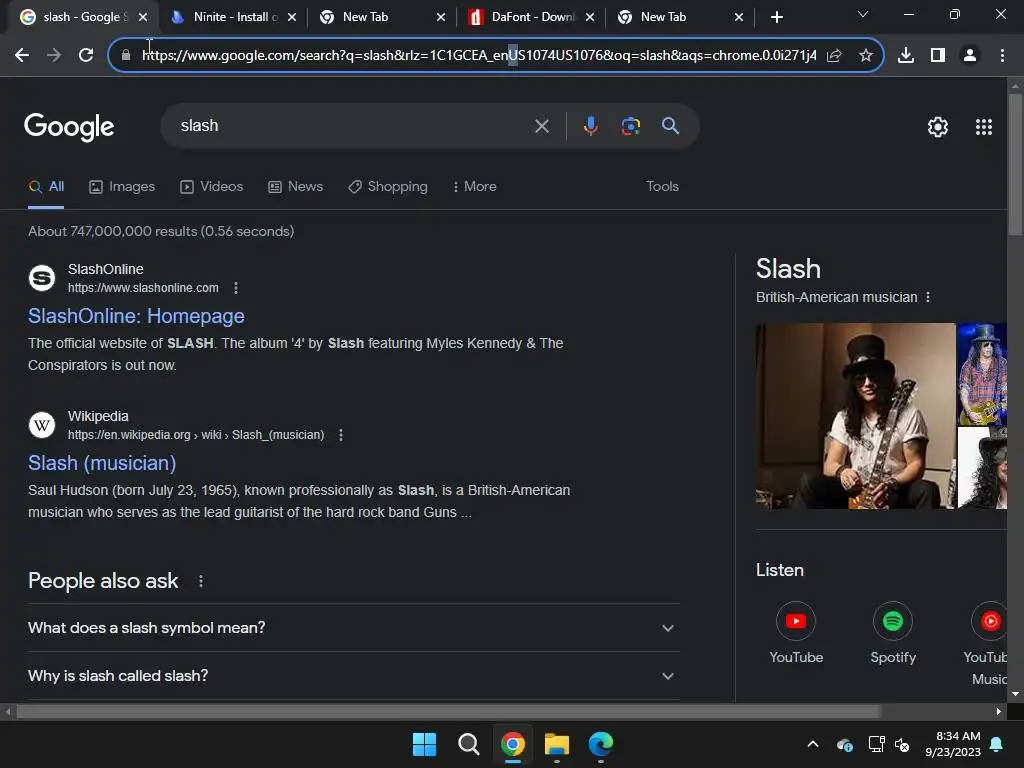
Task: Go back to the previous page
Action: (x=22, y=56)
